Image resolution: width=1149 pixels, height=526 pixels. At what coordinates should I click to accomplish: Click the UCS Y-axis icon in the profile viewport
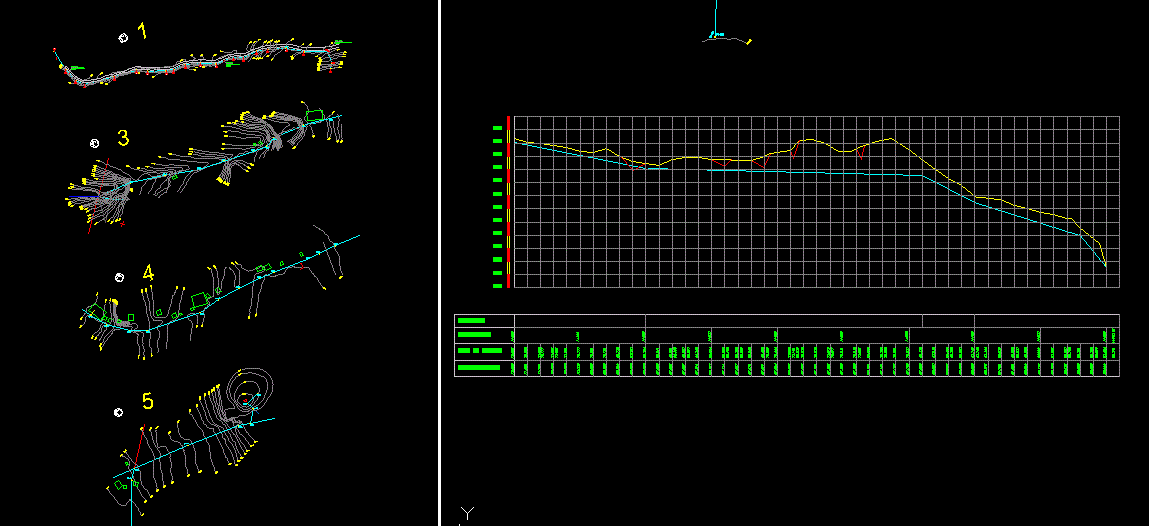pyautogui.click(x=466, y=514)
